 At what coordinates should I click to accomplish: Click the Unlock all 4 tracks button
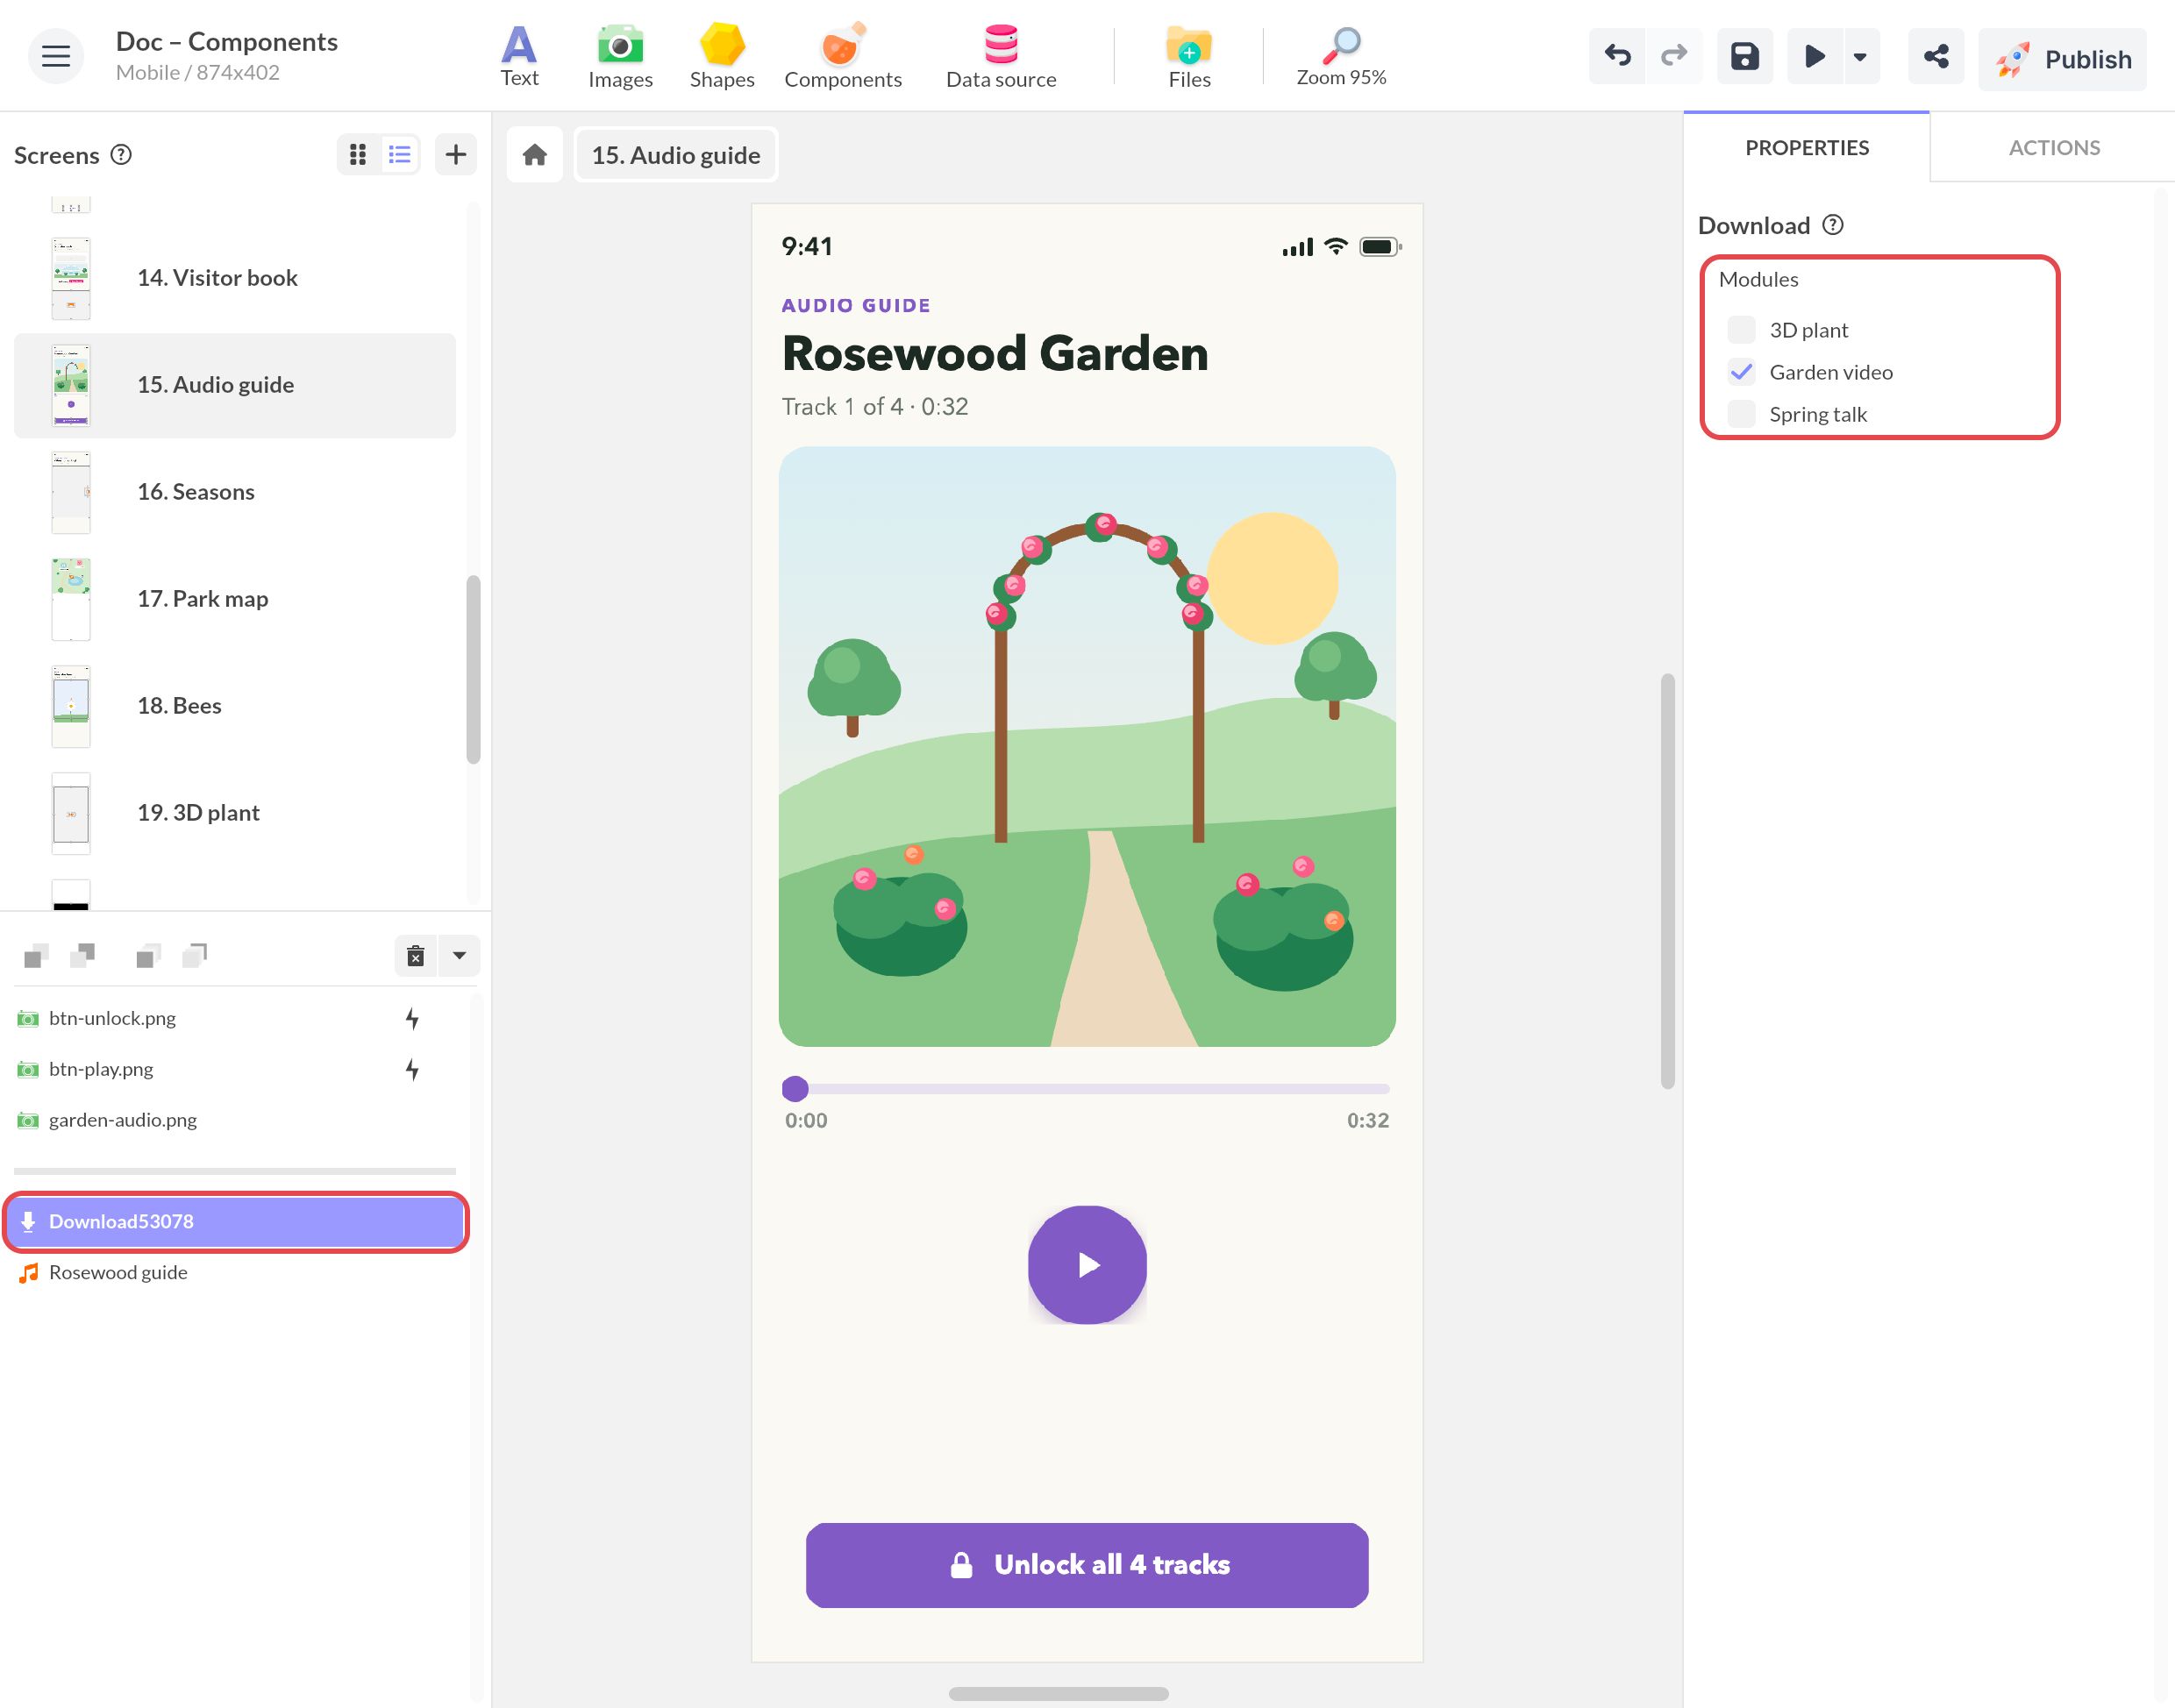pyautogui.click(x=1086, y=1565)
